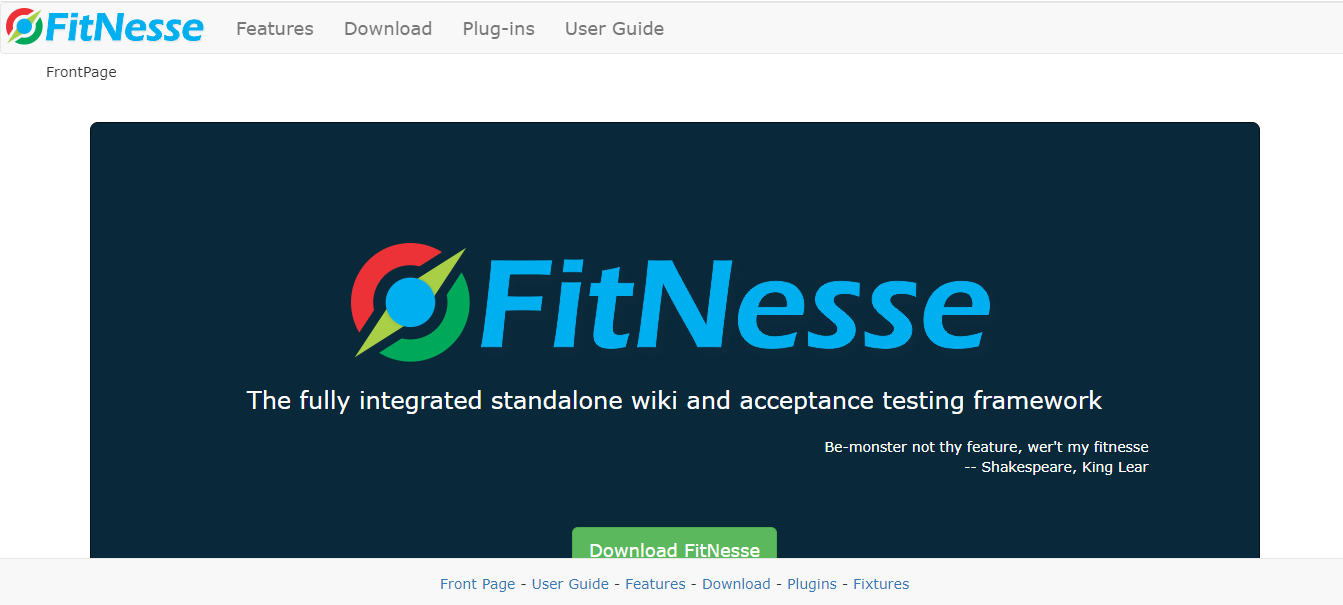
Task: Visit the User Guide footer link
Action: pyautogui.click(x=570, y=583)
